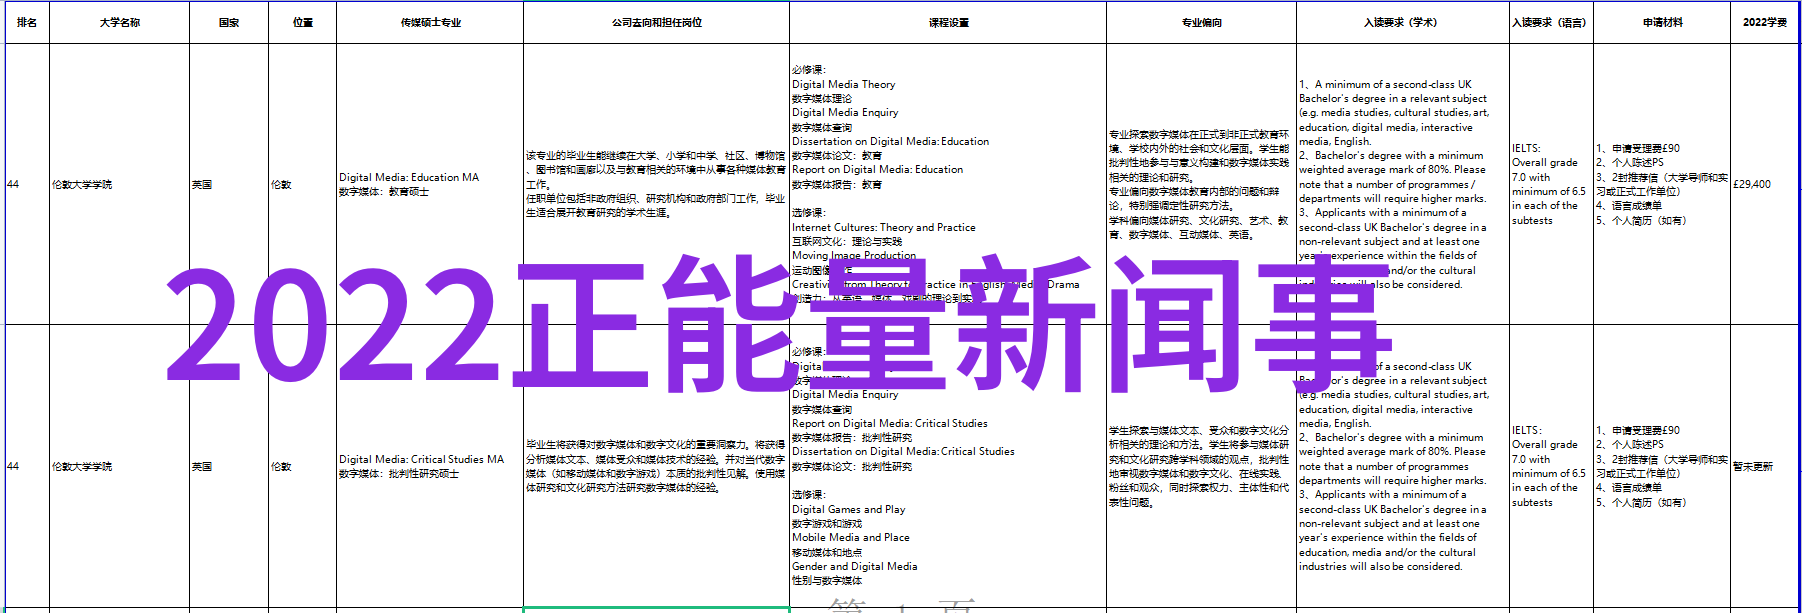
Task: Click the £29,400 tuition cell
Action: tap(1764, 184)
